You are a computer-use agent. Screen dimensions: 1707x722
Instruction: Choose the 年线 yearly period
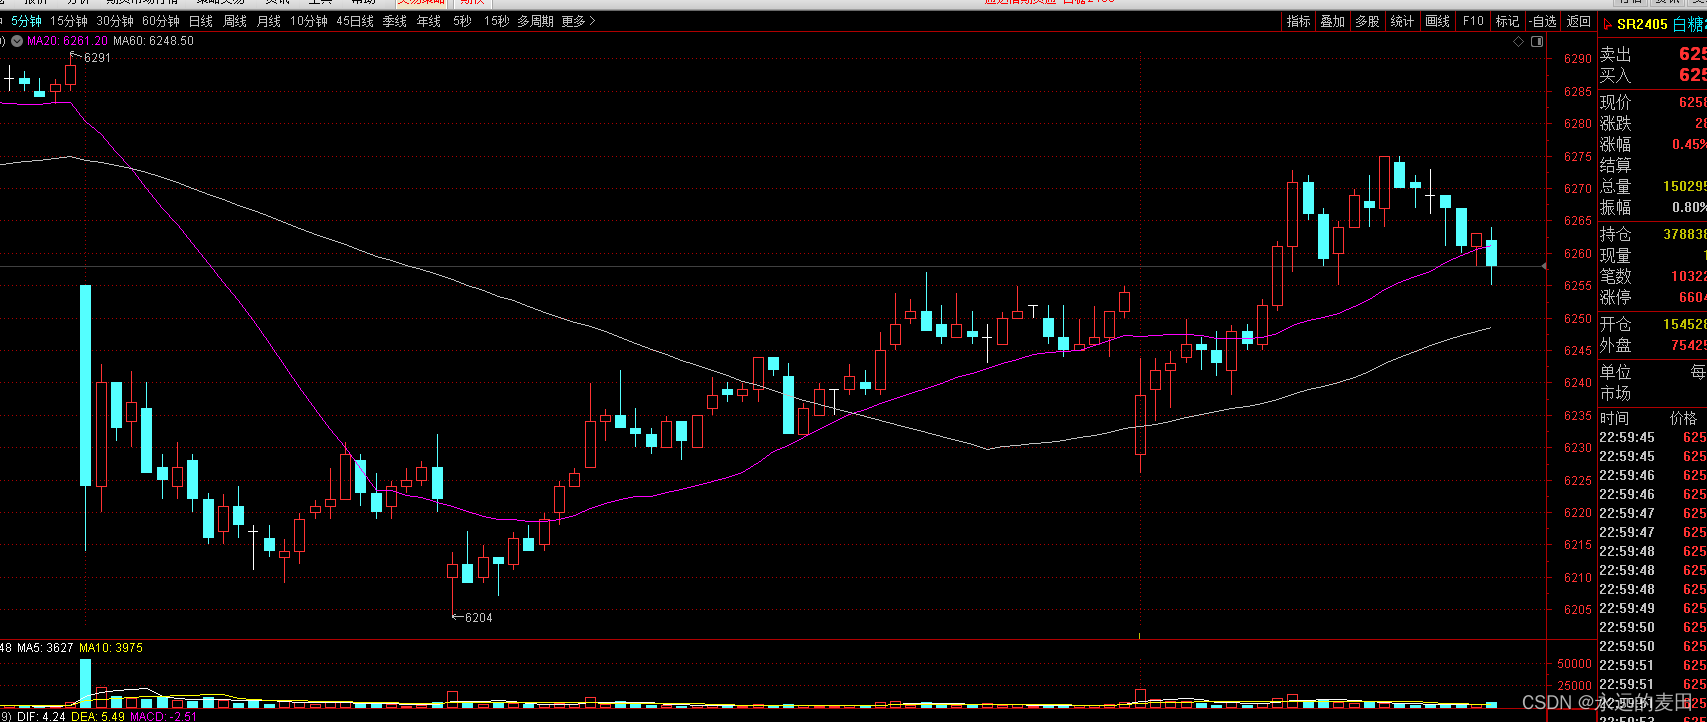[428, 21]
